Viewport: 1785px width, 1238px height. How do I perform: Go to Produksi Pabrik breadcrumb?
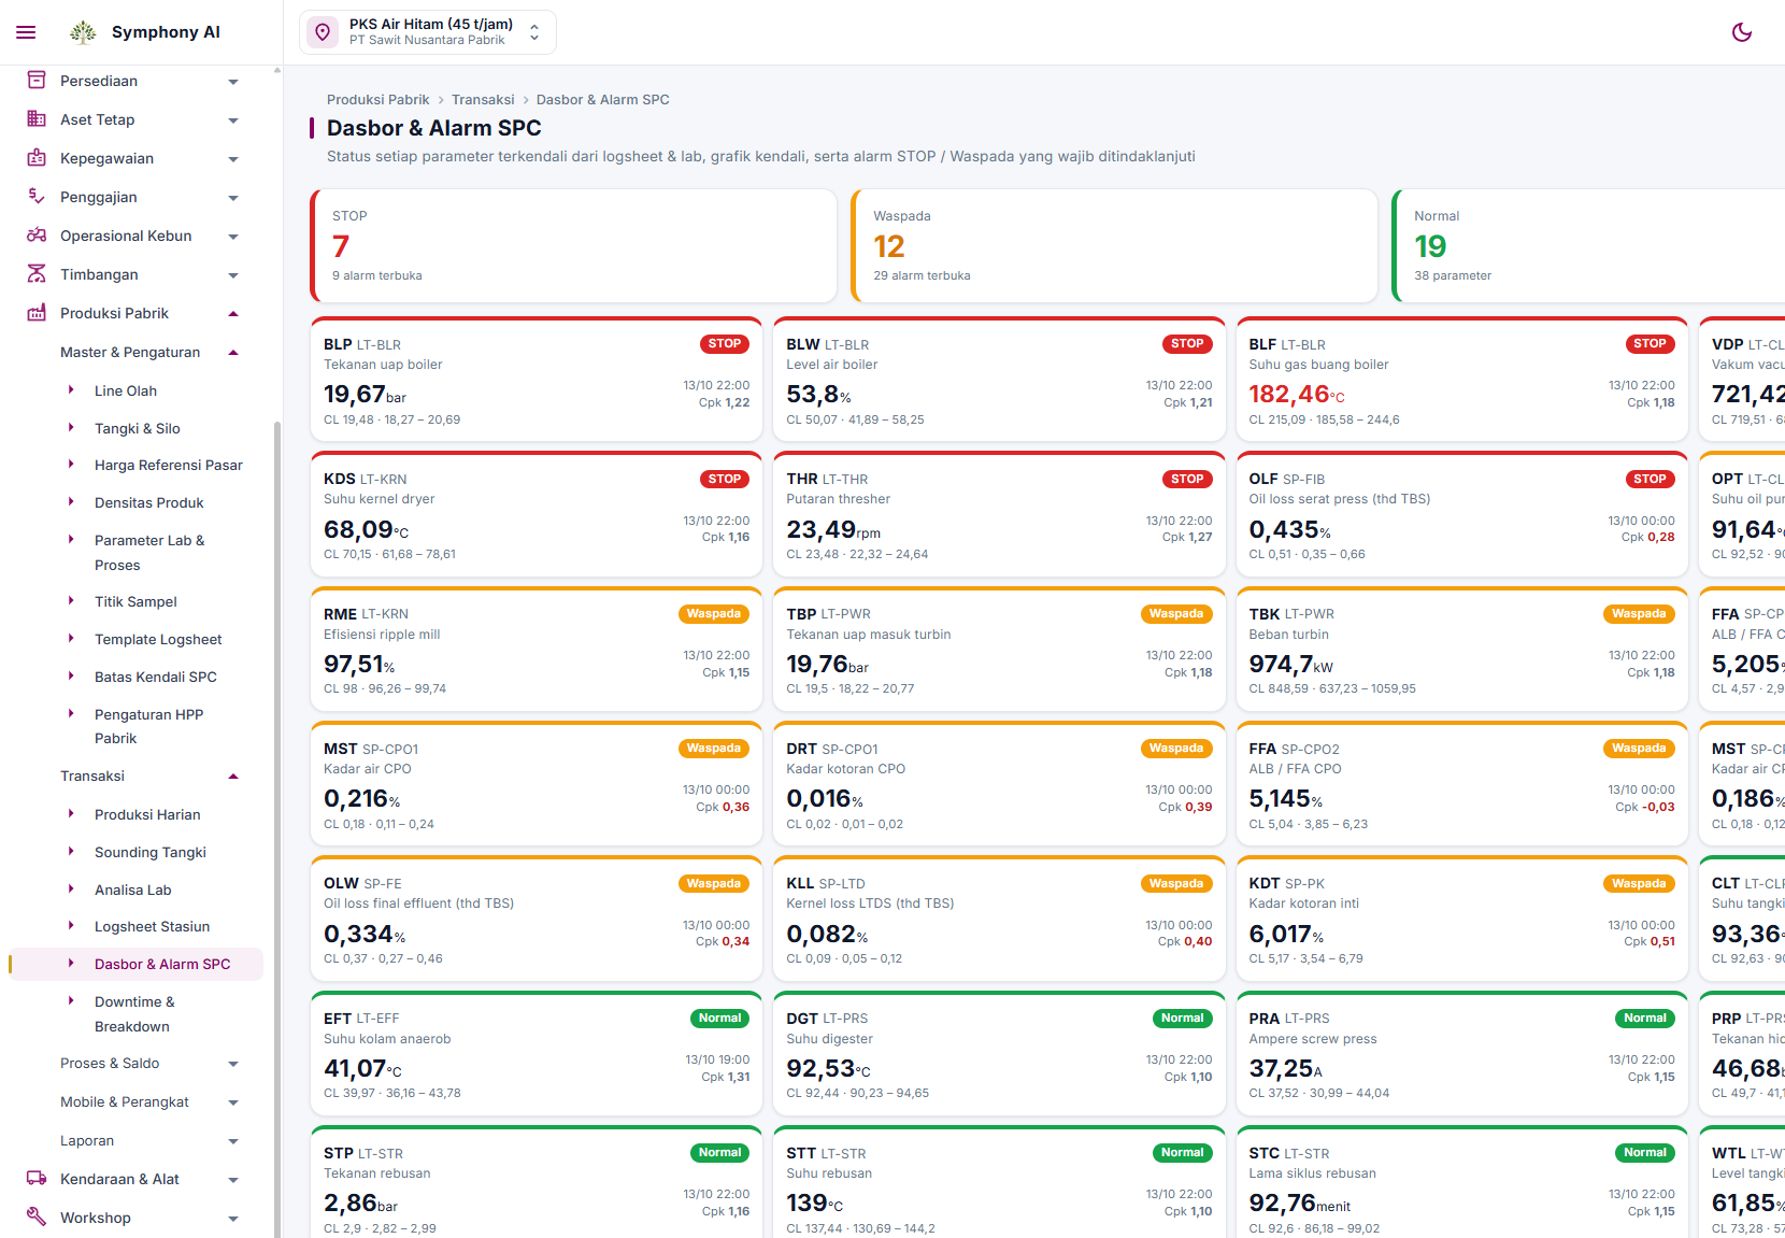pos(378,99)
